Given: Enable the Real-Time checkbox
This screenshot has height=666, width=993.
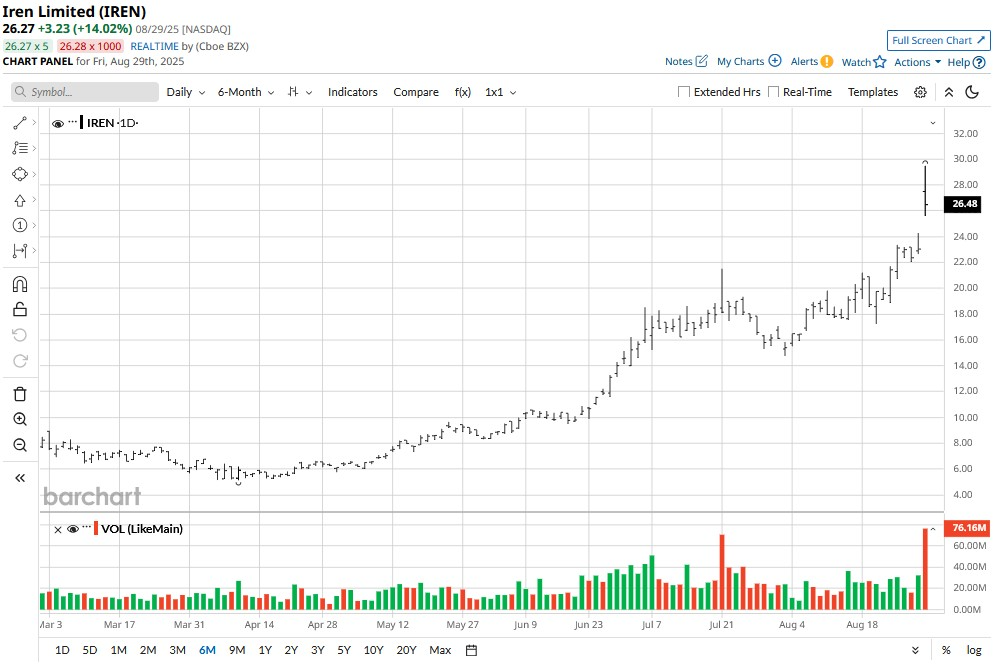Looking at the screenshot, I should point(773,92).
